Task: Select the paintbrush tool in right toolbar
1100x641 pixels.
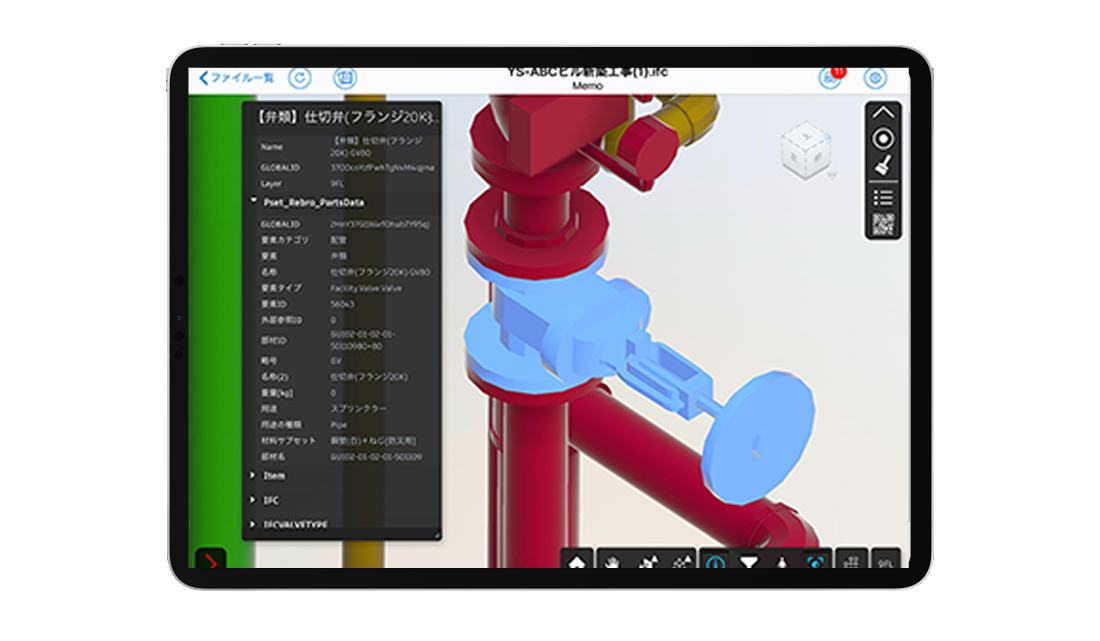Action: click(x=883, y=166)
